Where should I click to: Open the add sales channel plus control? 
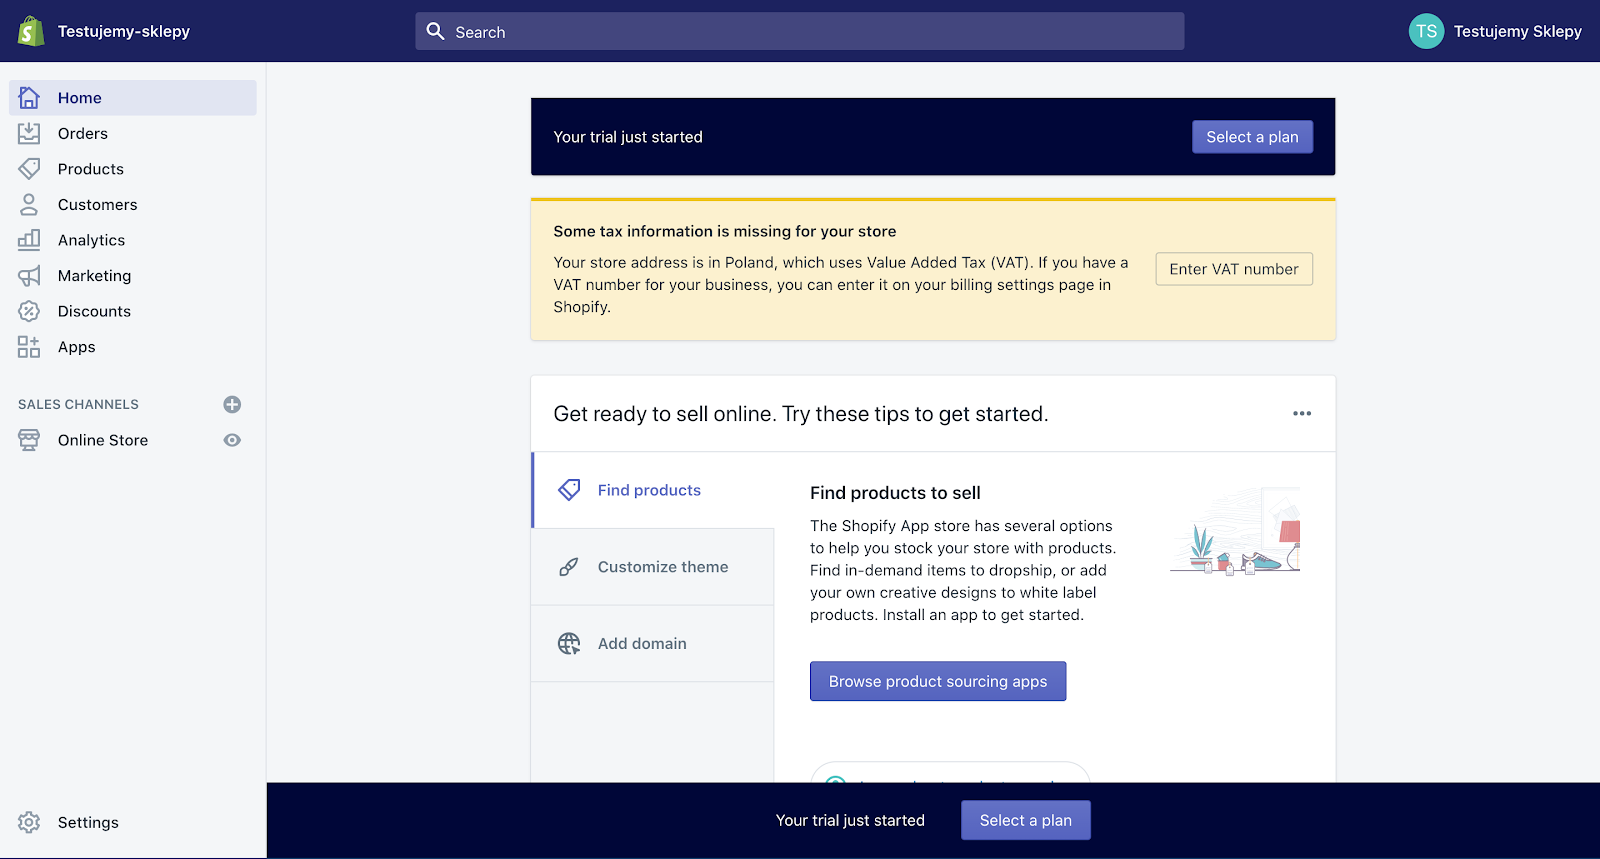[232, 404]
